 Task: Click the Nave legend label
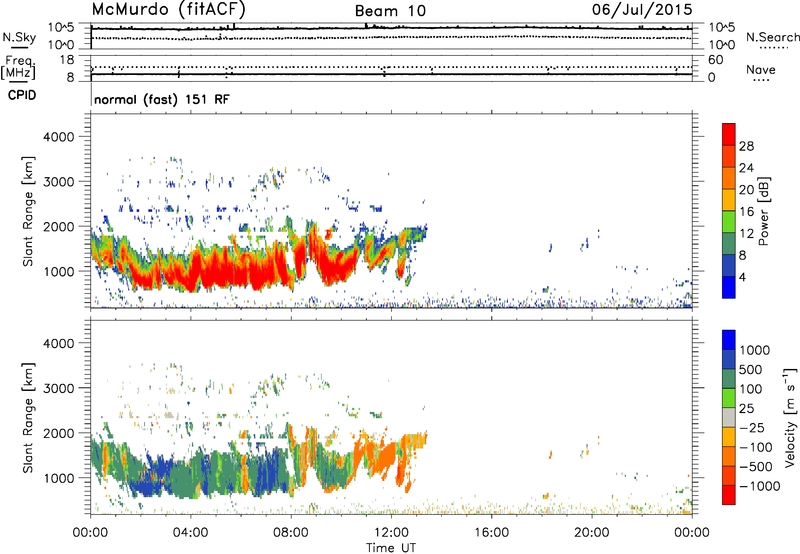point(761,69)
